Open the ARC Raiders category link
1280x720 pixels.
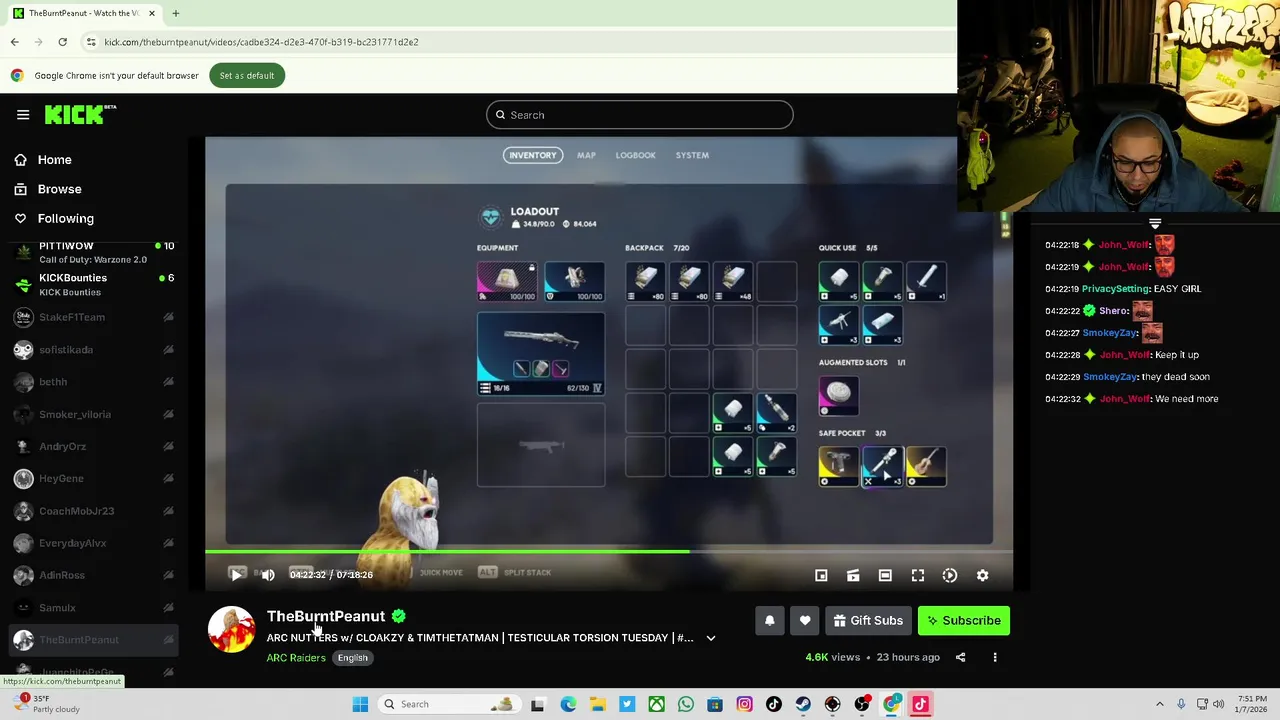click(x=296, y=658)
